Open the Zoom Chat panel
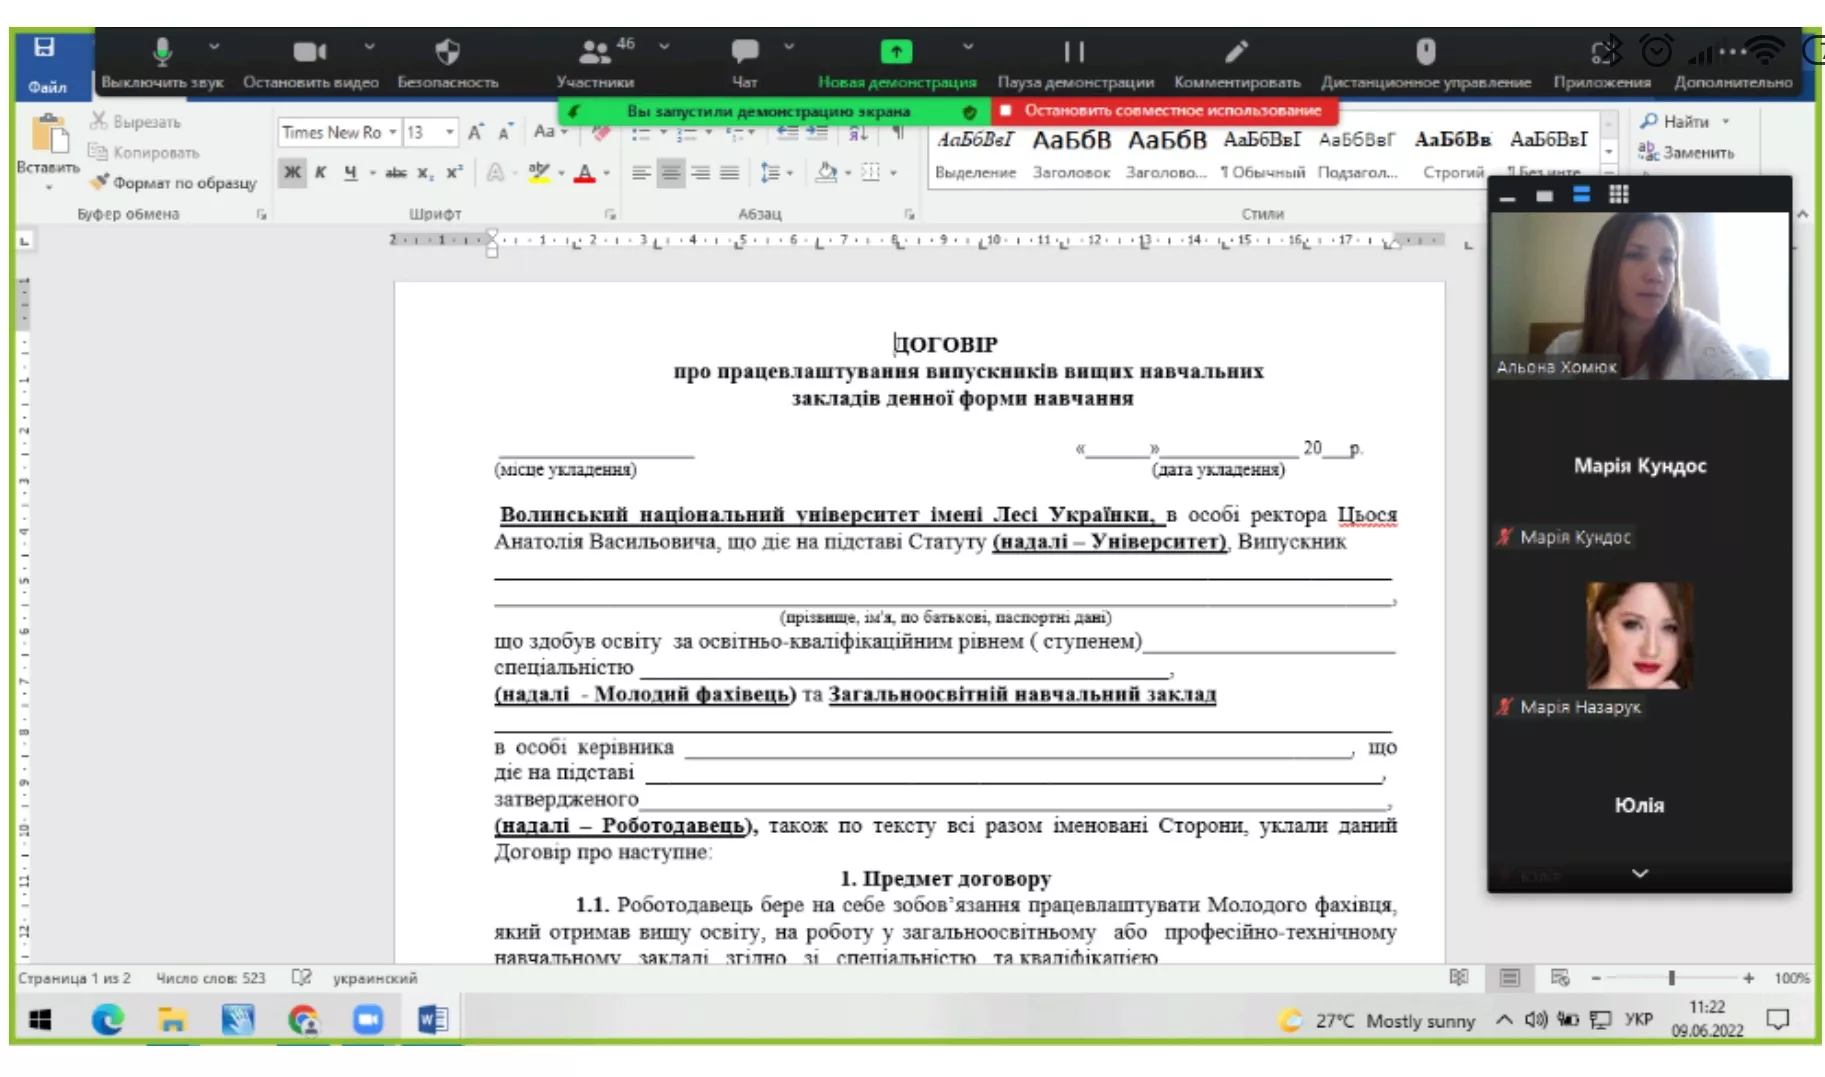This screenshot has width=1825, height=1077. click(x=744, y=52)
